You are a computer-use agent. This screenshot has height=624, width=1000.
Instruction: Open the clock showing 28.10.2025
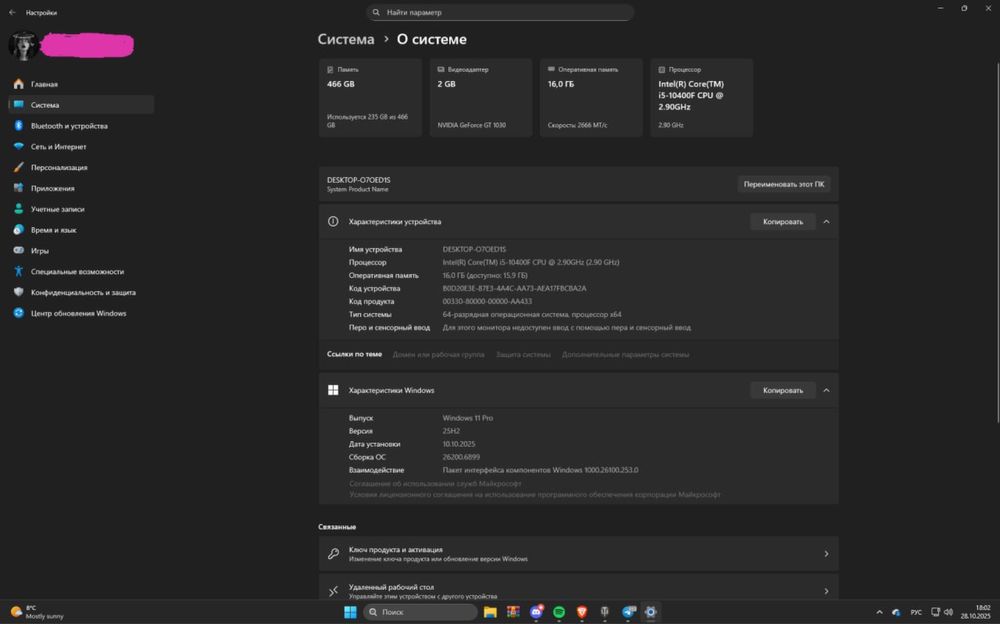click(976, 612)
